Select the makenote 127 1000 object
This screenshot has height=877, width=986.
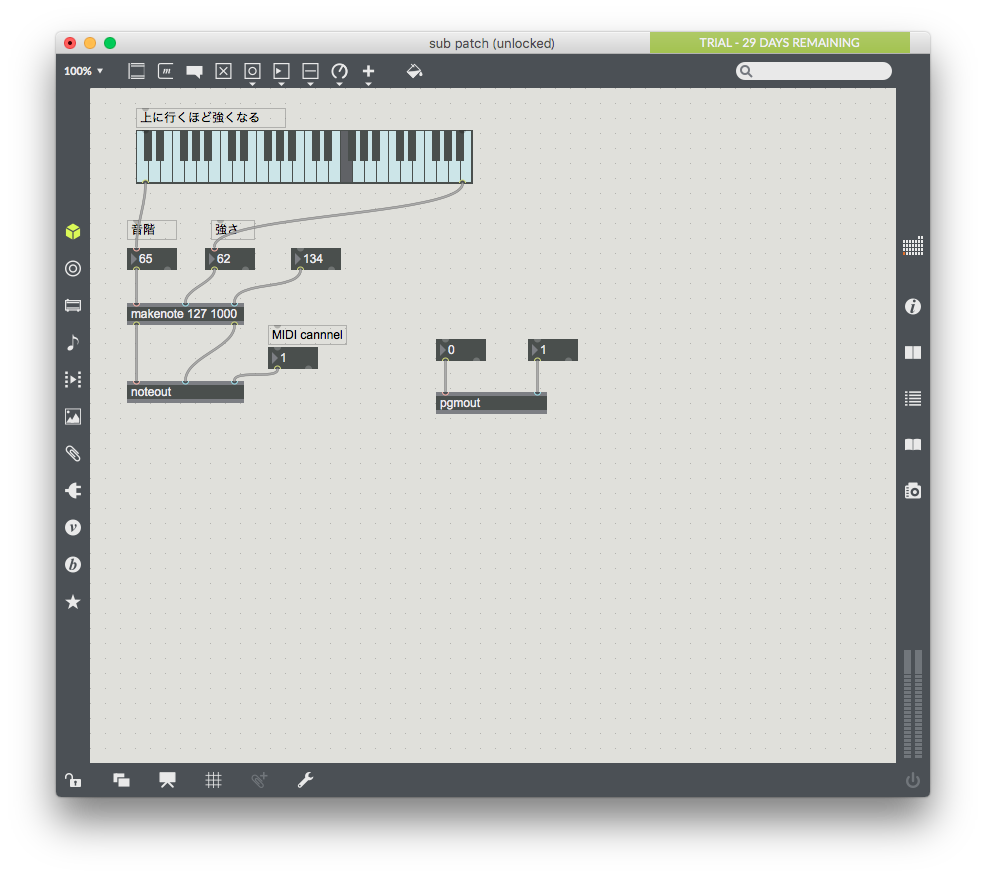[x=185, y=314]
